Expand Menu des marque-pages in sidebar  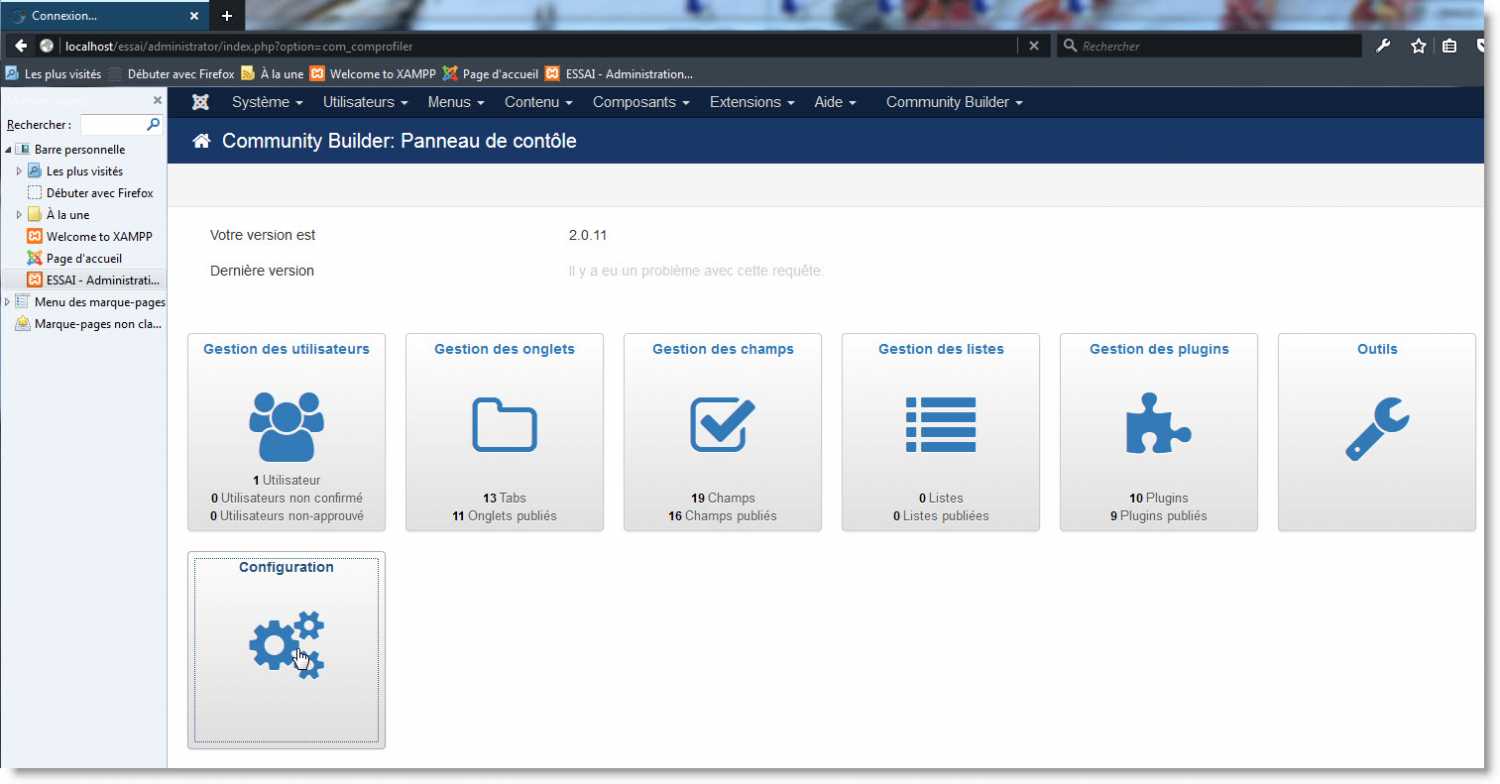pyautogui.click(x=8, y=302)
